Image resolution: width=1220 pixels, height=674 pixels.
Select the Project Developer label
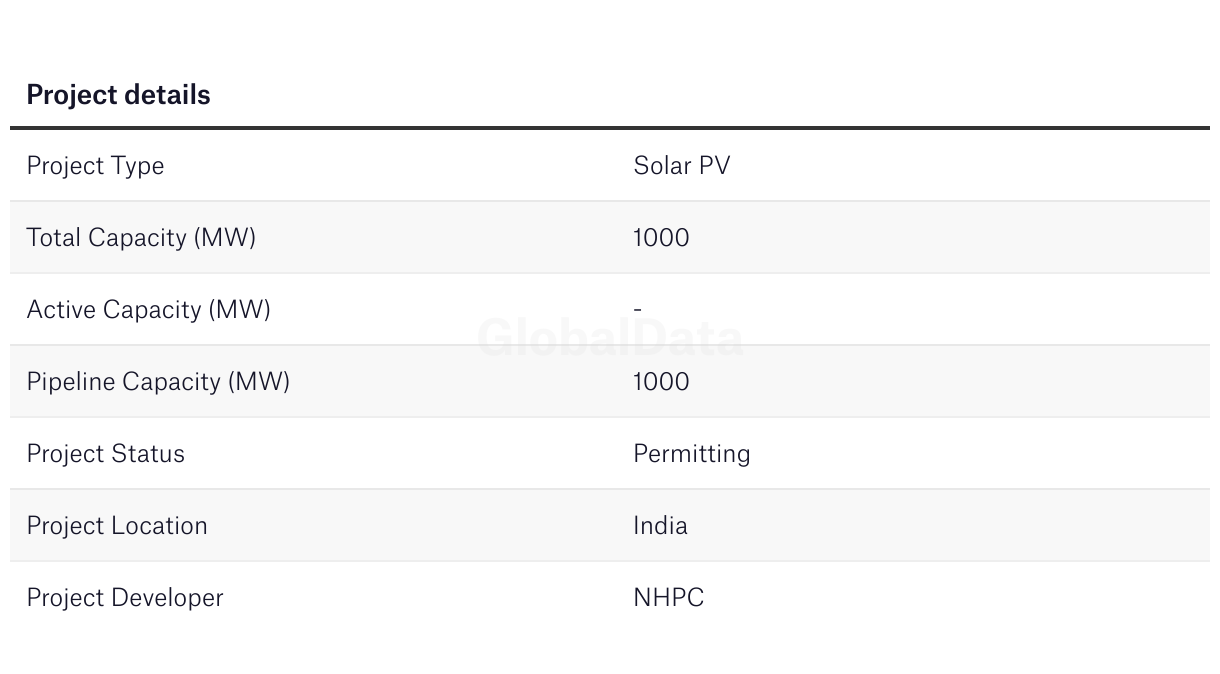[125, 597]
